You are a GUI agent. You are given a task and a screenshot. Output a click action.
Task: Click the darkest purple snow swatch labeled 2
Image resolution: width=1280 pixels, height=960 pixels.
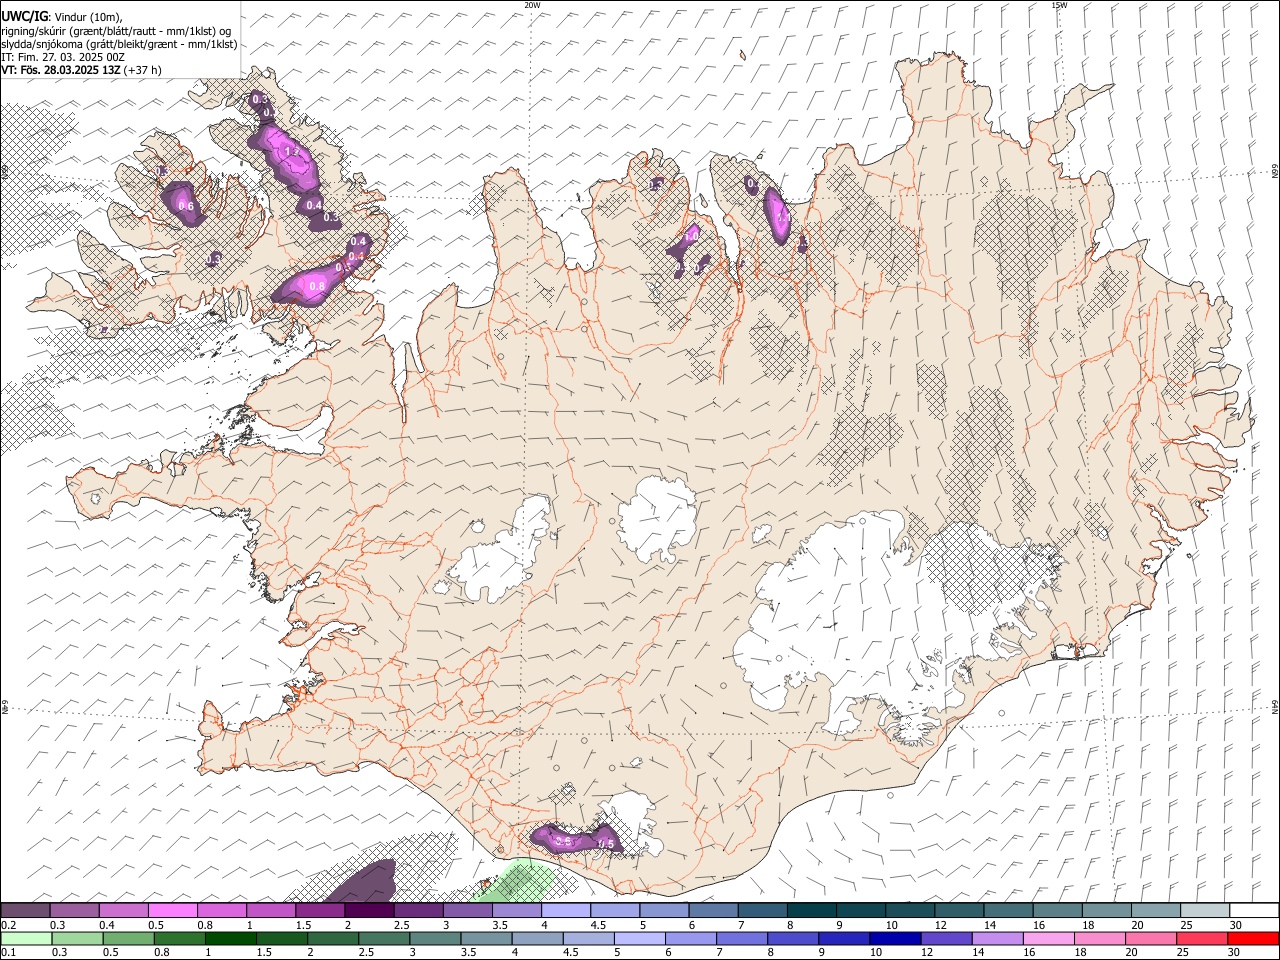pos(369,911)
